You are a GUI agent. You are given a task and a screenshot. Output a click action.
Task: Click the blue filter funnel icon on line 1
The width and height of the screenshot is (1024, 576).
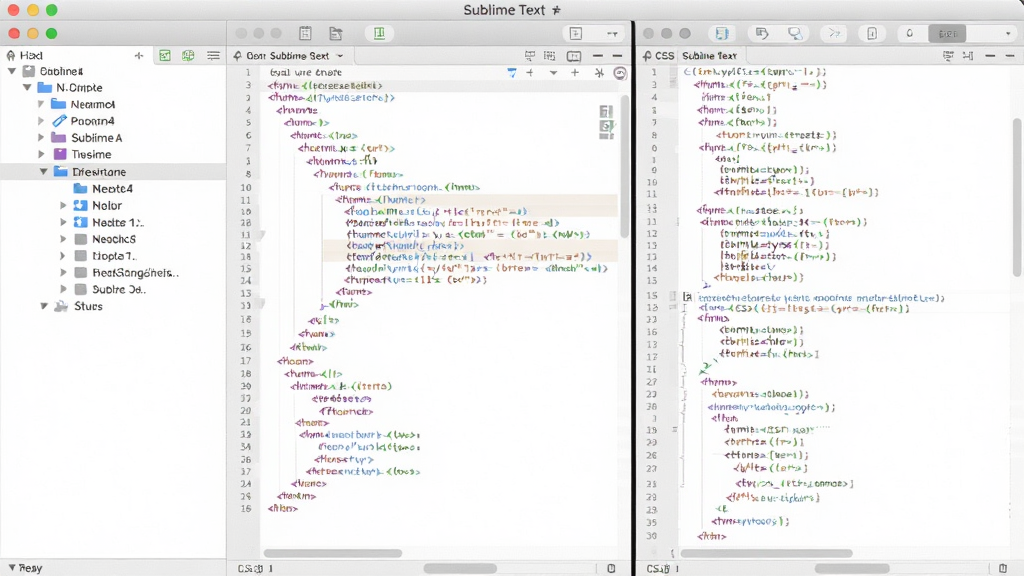512,72
